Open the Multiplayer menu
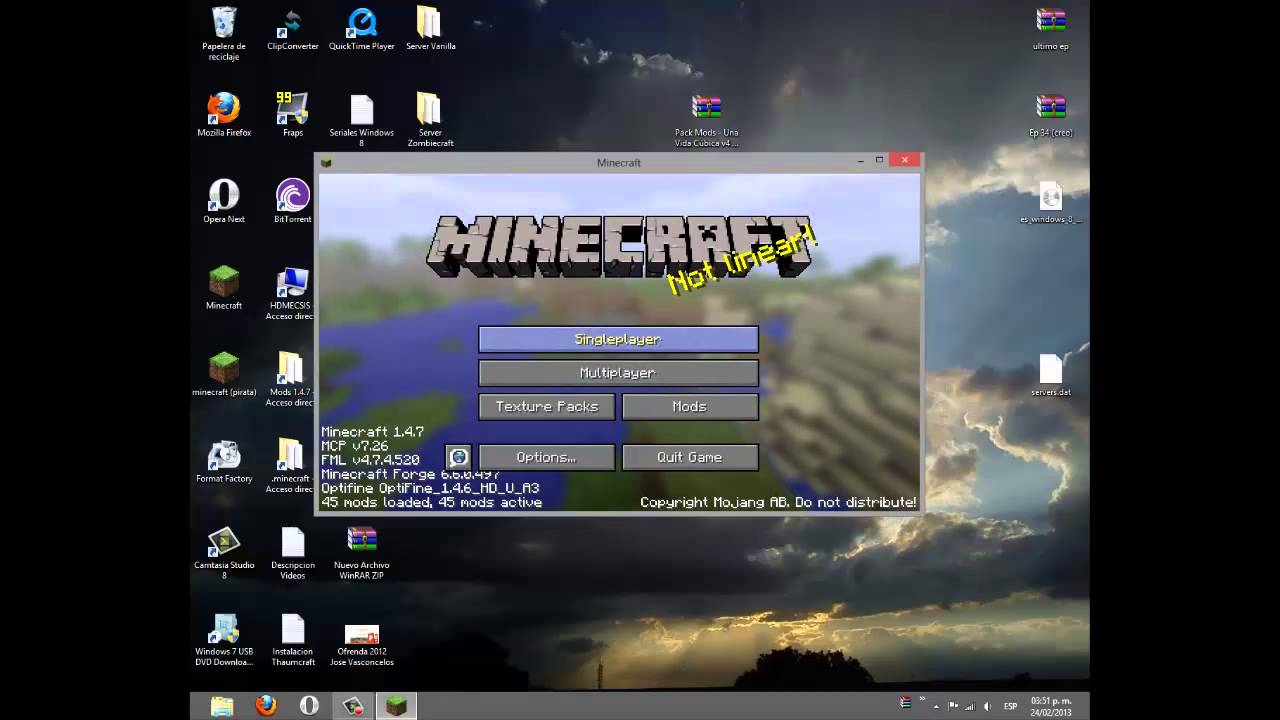The height and width of the screenshot is (720, 1280). [618, 373]
